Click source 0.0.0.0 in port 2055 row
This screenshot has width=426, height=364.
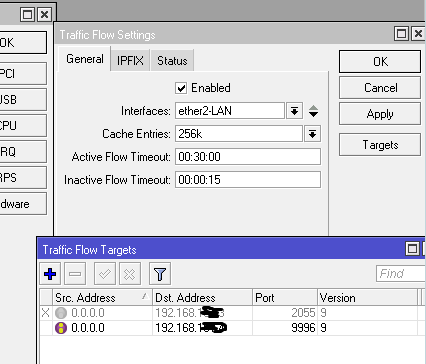point(88,313)
